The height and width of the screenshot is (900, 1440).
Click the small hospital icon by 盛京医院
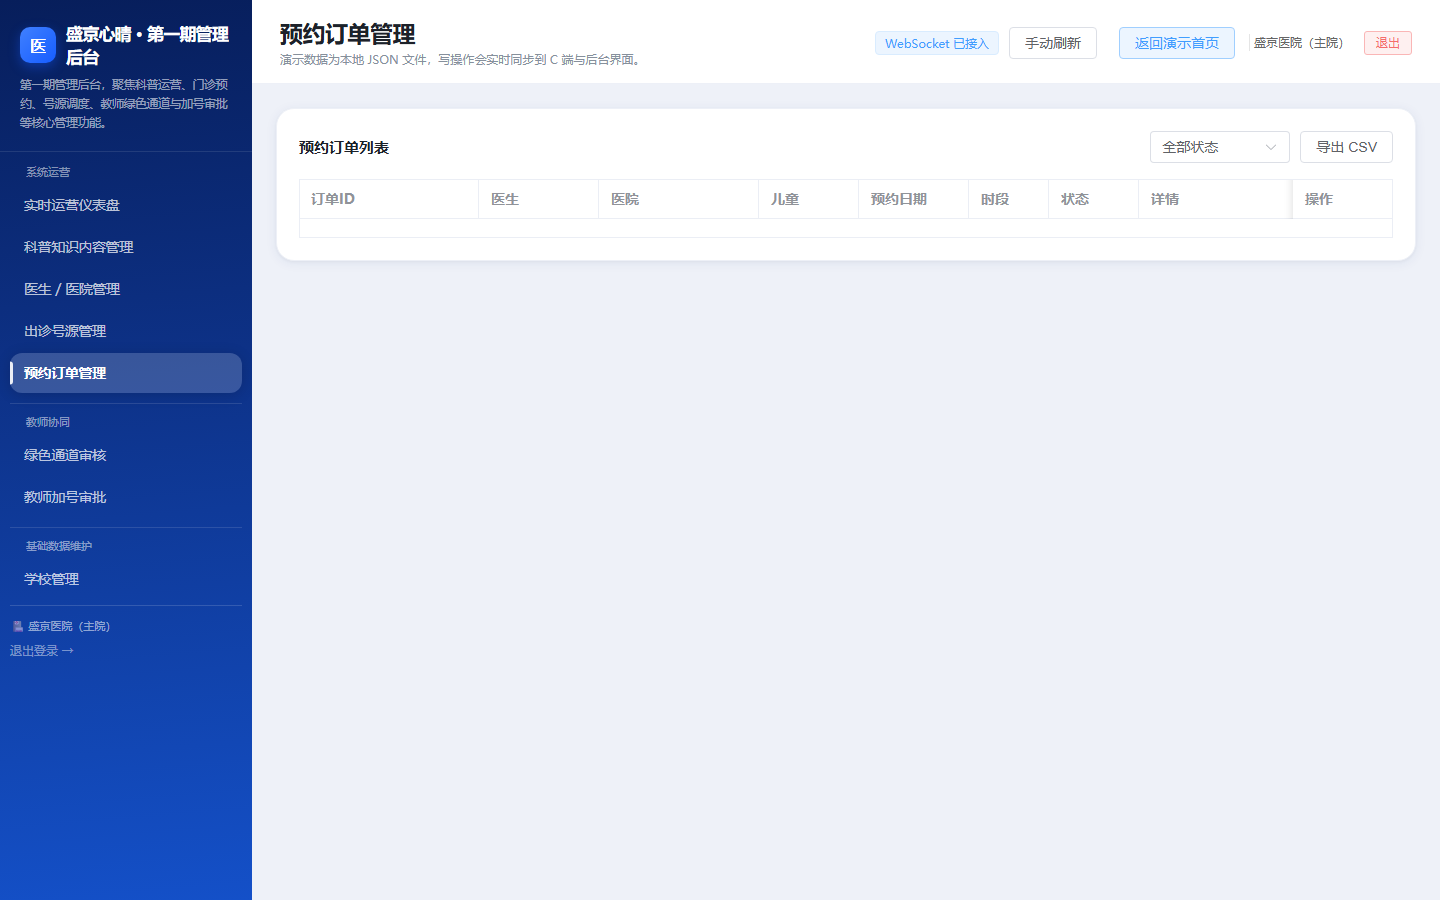18,626
